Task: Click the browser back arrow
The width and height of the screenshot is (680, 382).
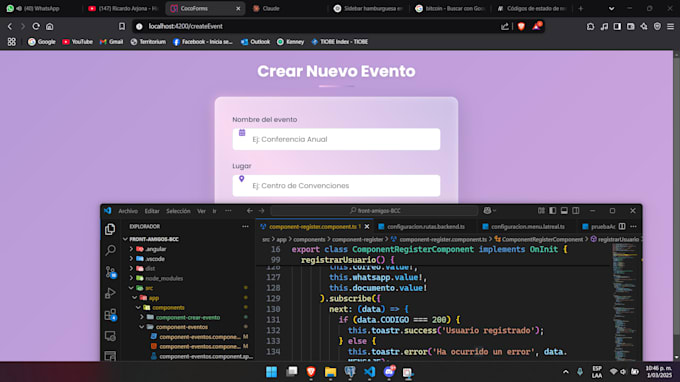Action: click(x=10, y=26)
